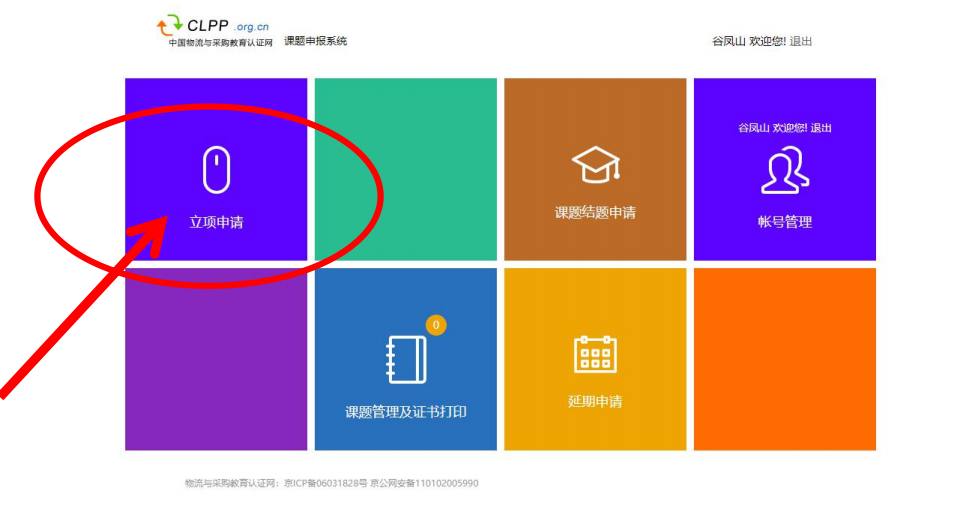Click the blank orange tile under 帐号管理

[785, 359]
